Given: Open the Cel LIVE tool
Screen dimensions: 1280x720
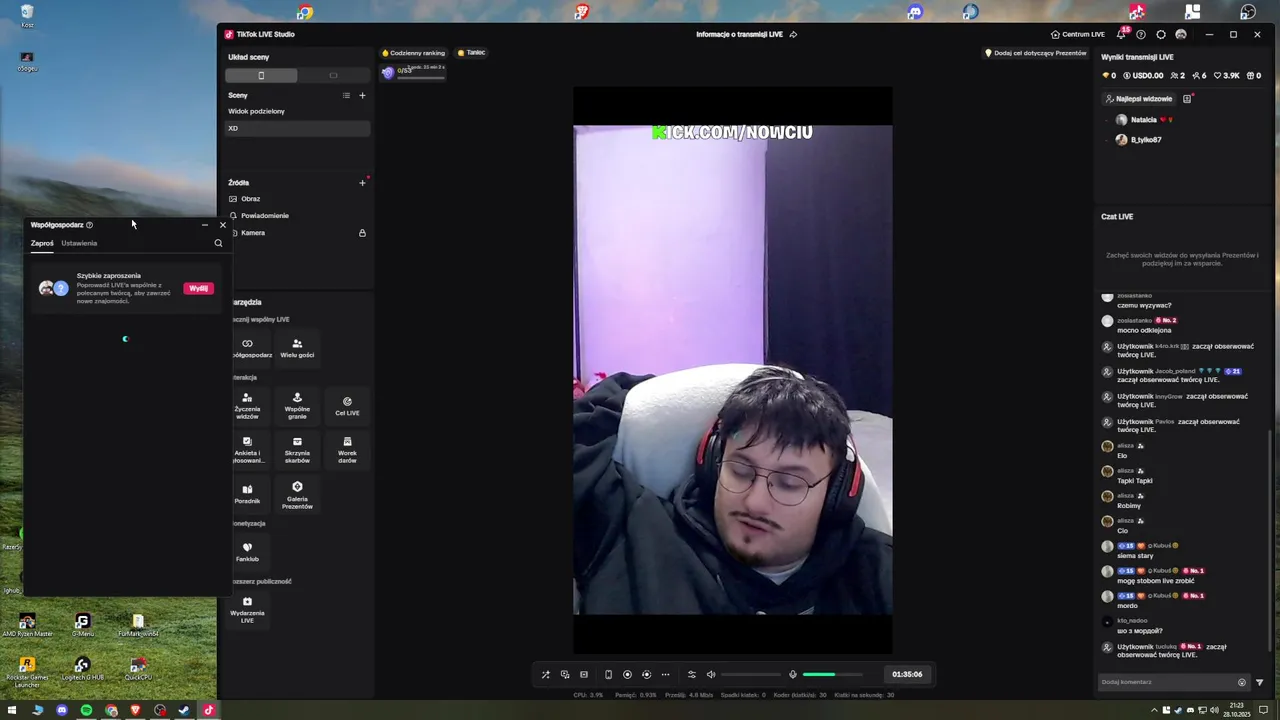Looking at the screenshot, I should [x=347, y=406].
